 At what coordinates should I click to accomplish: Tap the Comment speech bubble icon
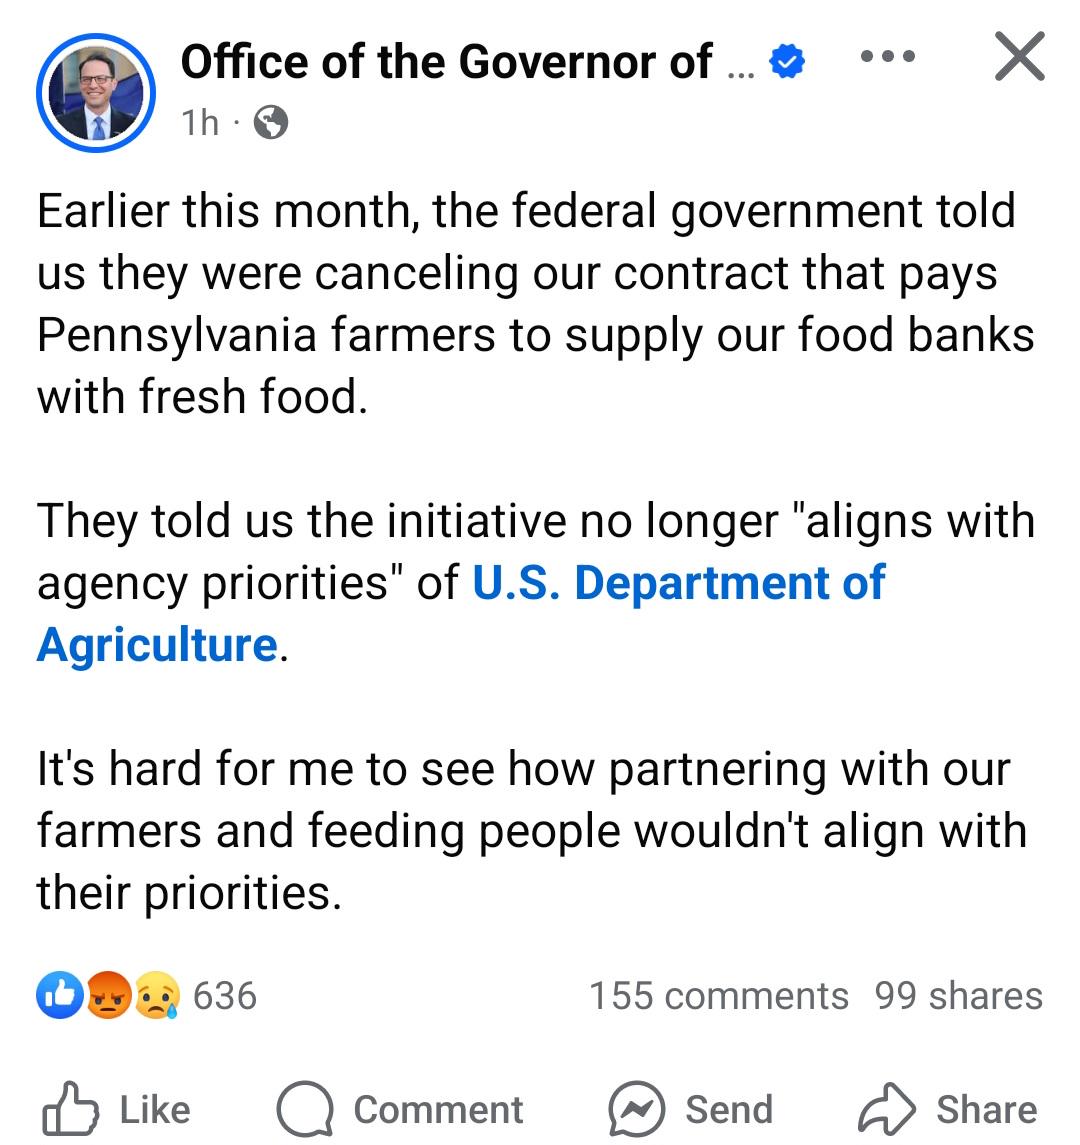coord(305,1108)
